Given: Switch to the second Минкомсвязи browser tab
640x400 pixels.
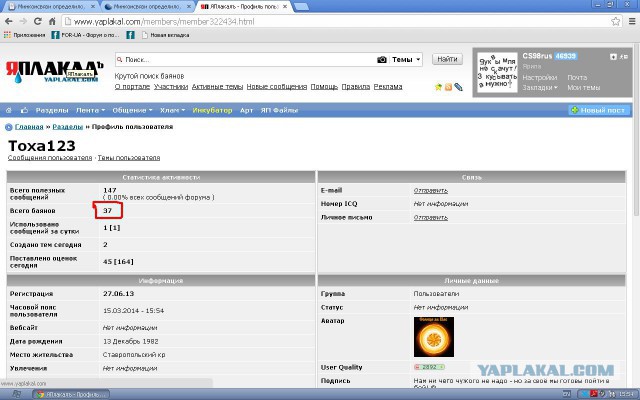Looking at the screenshot, I should 147,7.
